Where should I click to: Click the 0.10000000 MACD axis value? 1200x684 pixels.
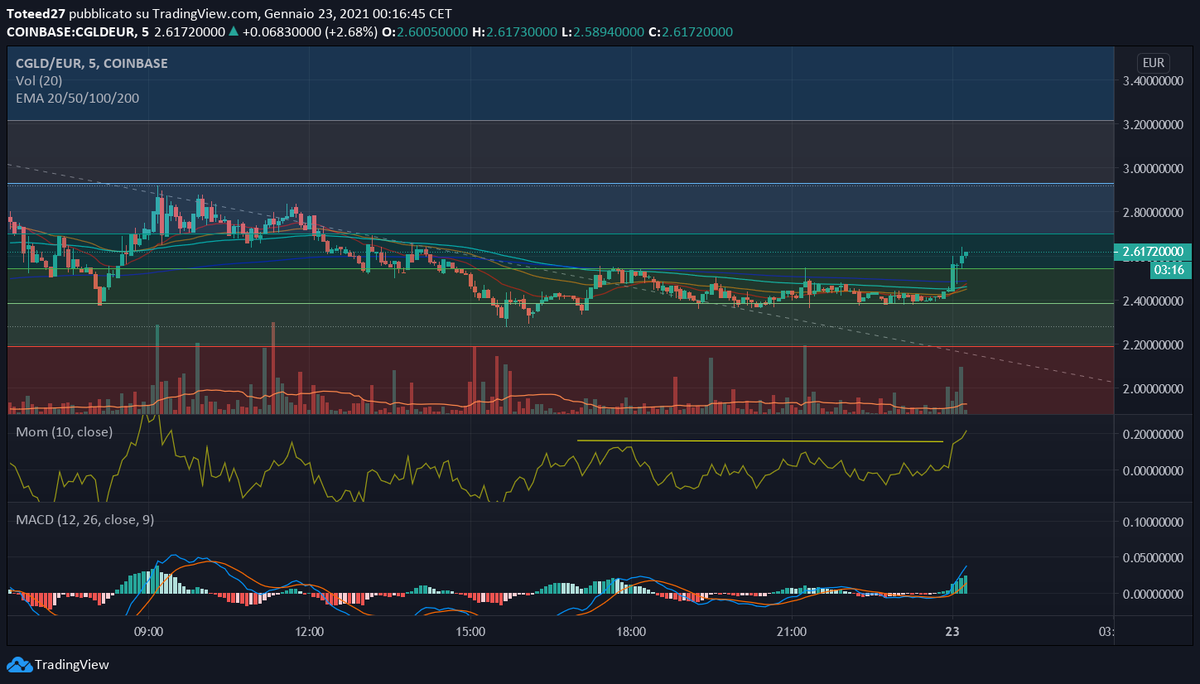(x=1155, y=523)
